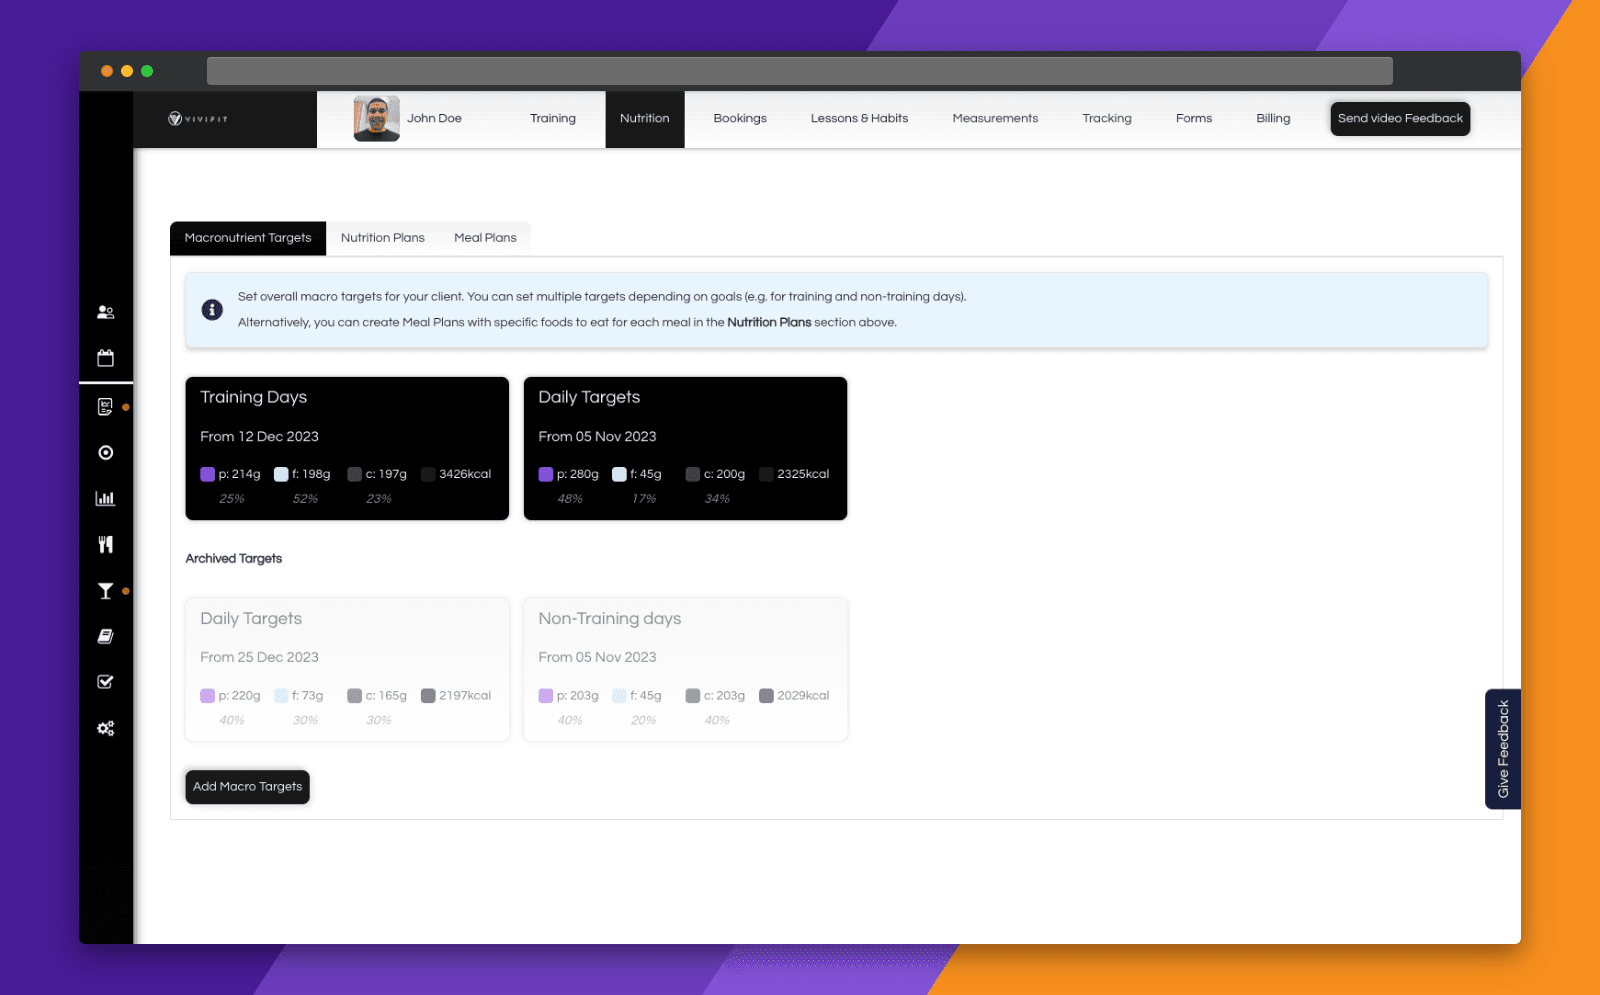Click Add Macro Targets button
Viewport: 1600px width, 995px height.
(x=247, y=787)
